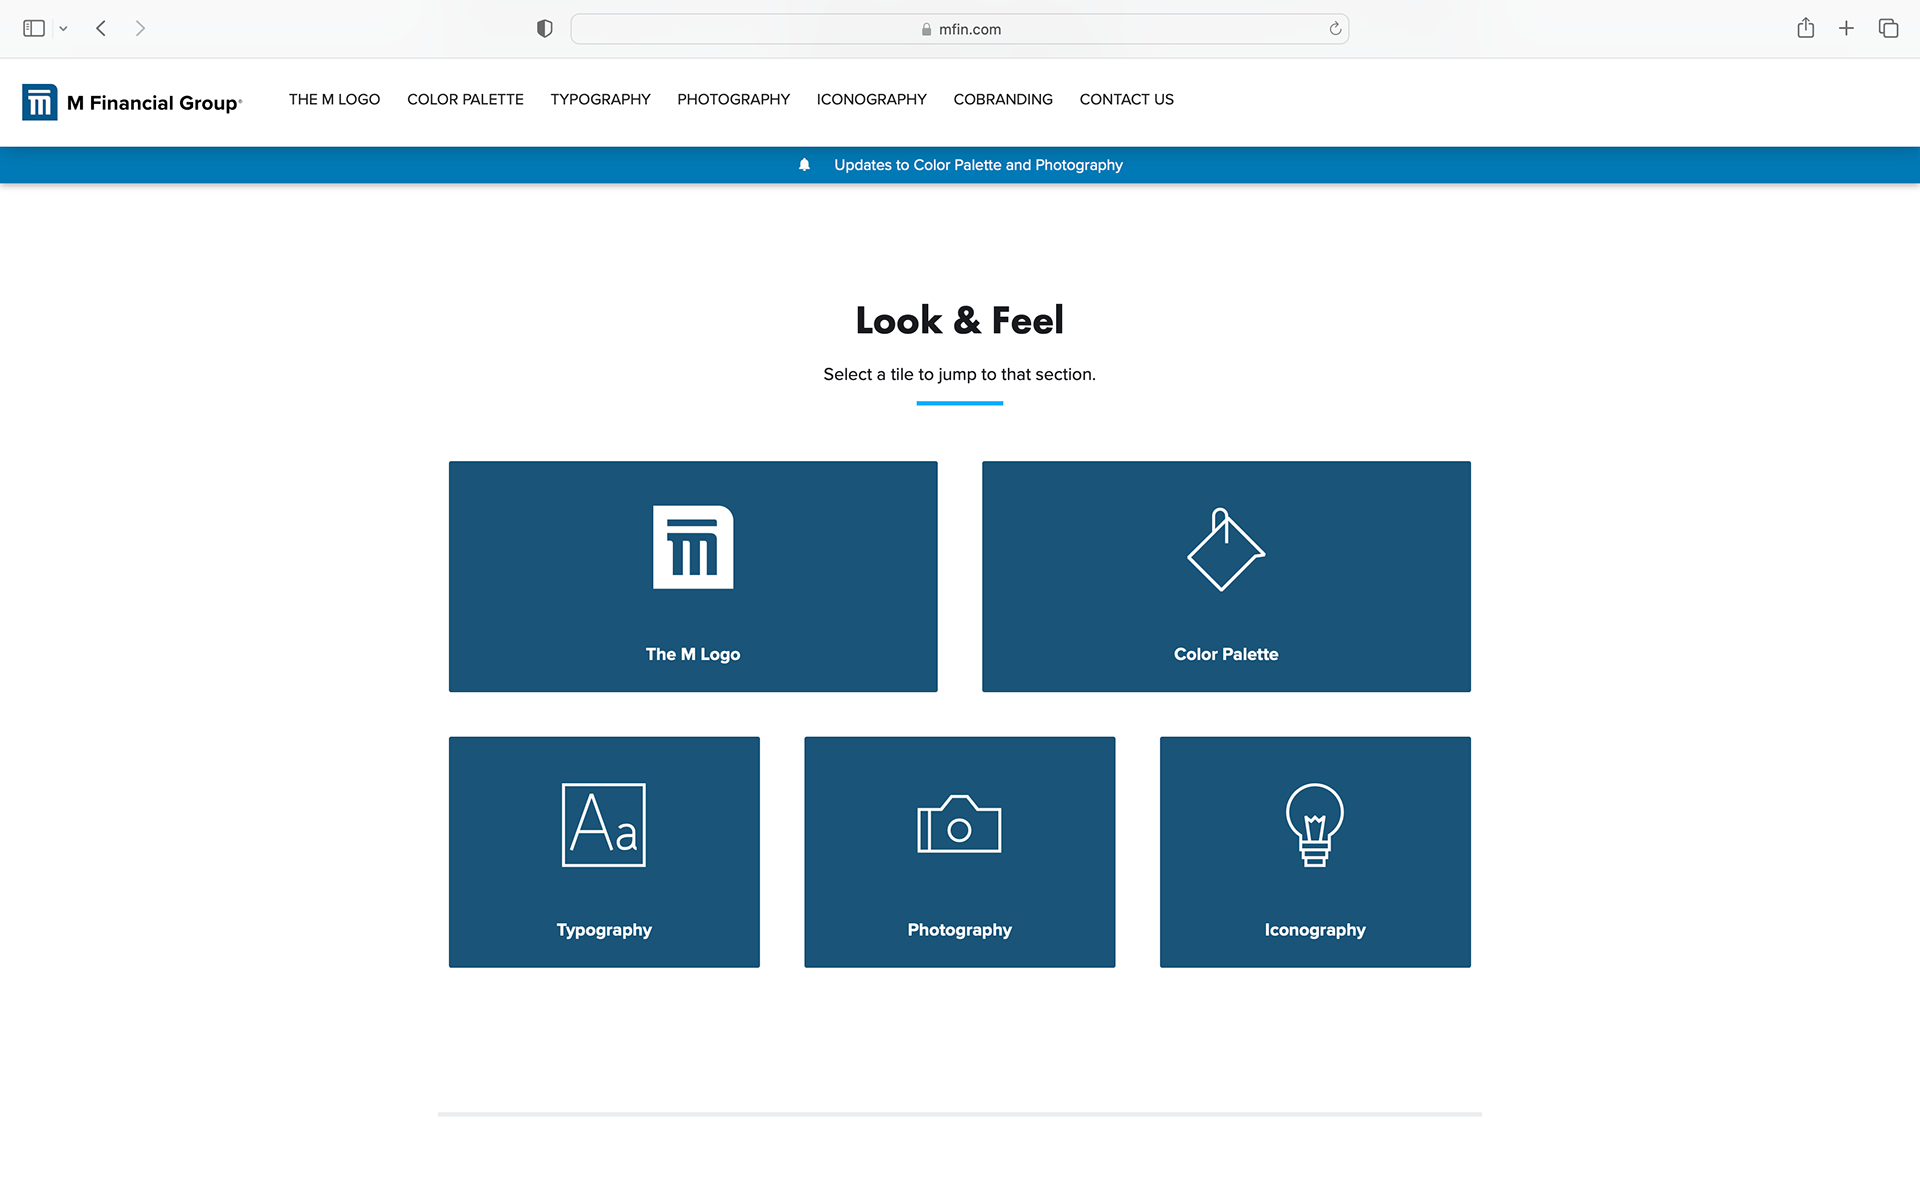The image size is (1920, 1200).
Task: Select the Typography tile label
Action: pos(604,930)
